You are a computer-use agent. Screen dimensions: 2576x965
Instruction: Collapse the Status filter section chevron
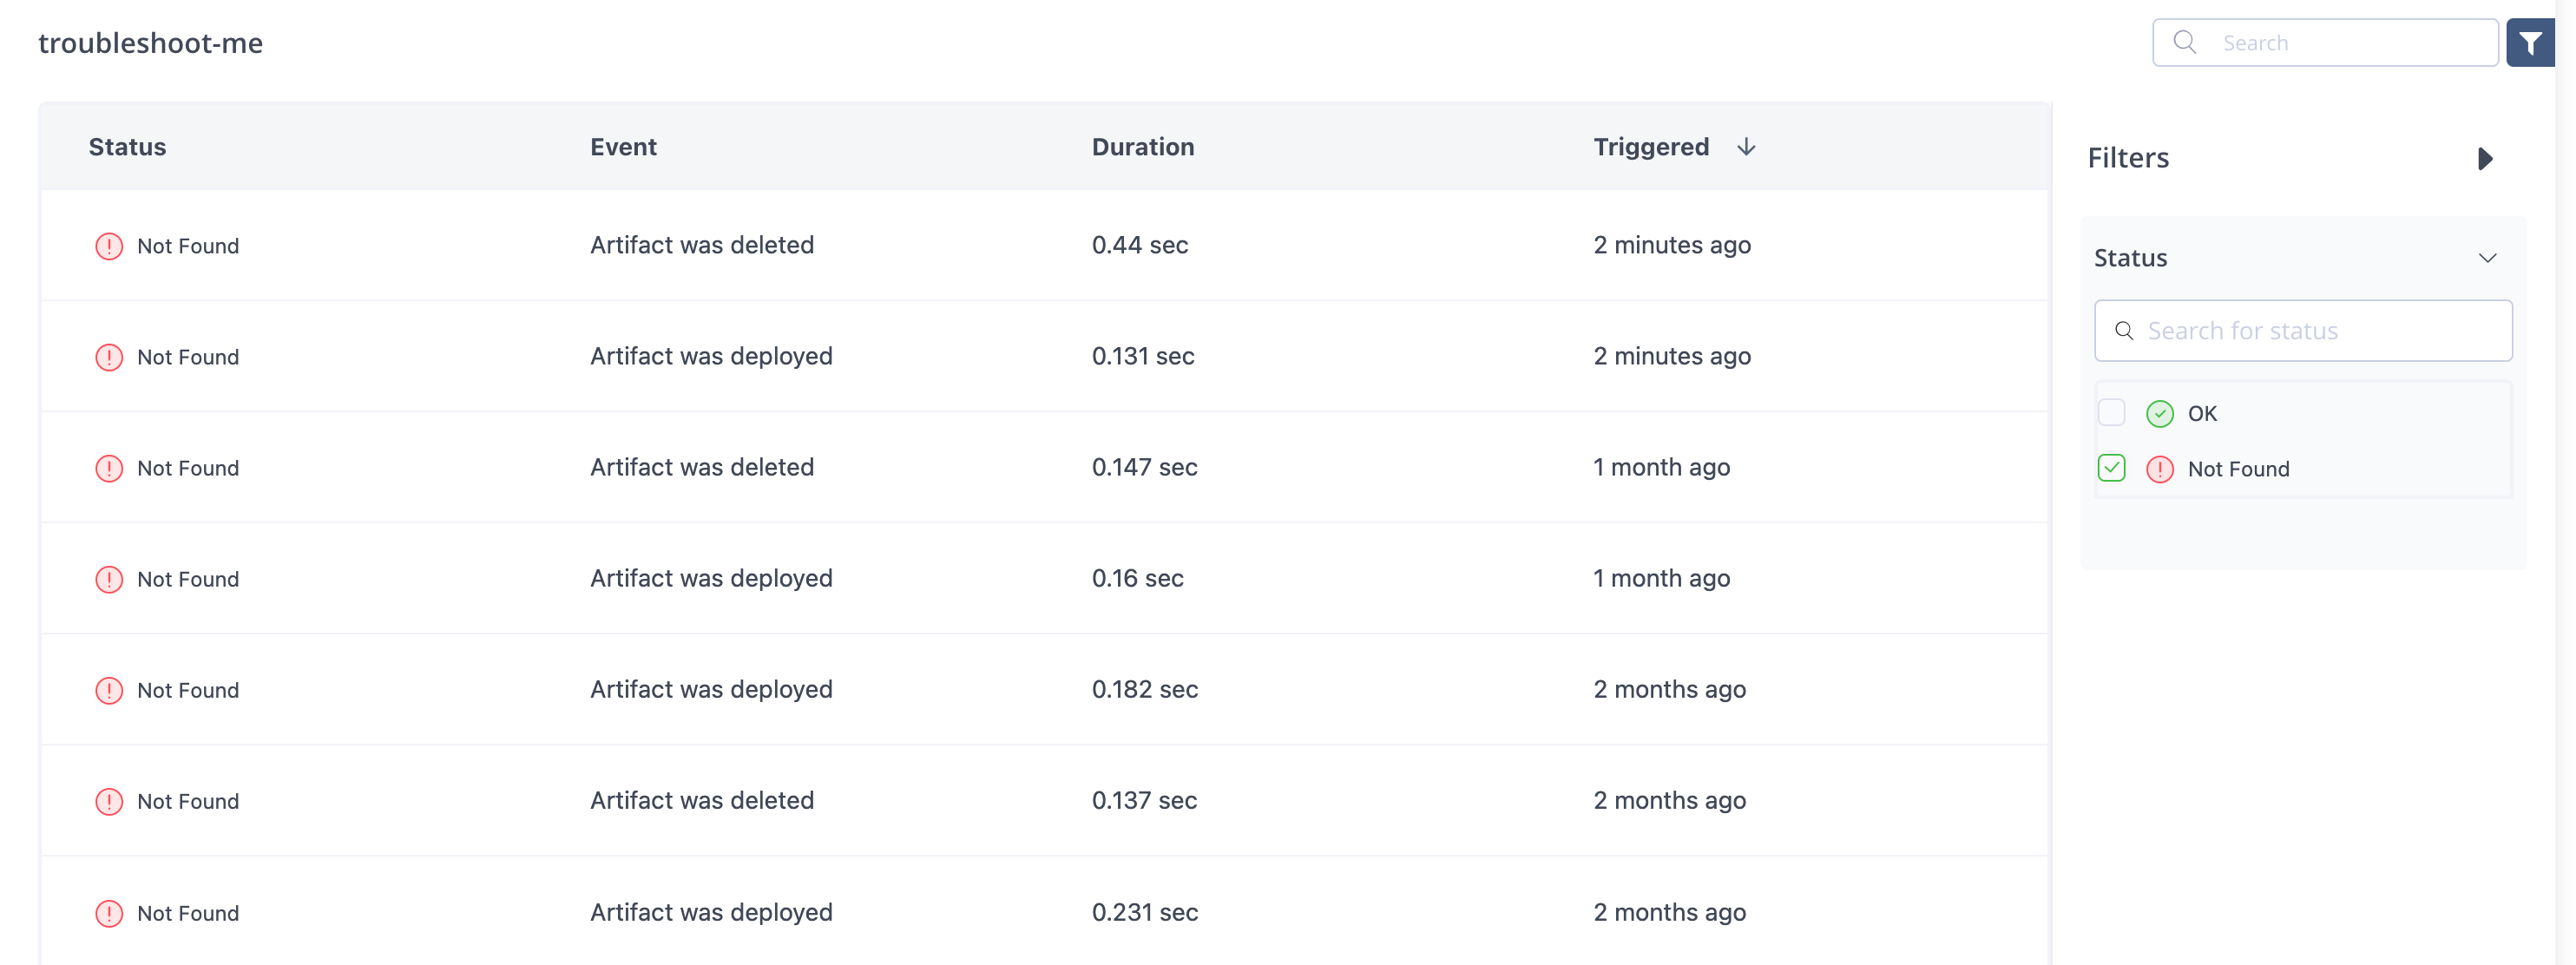2487,258
